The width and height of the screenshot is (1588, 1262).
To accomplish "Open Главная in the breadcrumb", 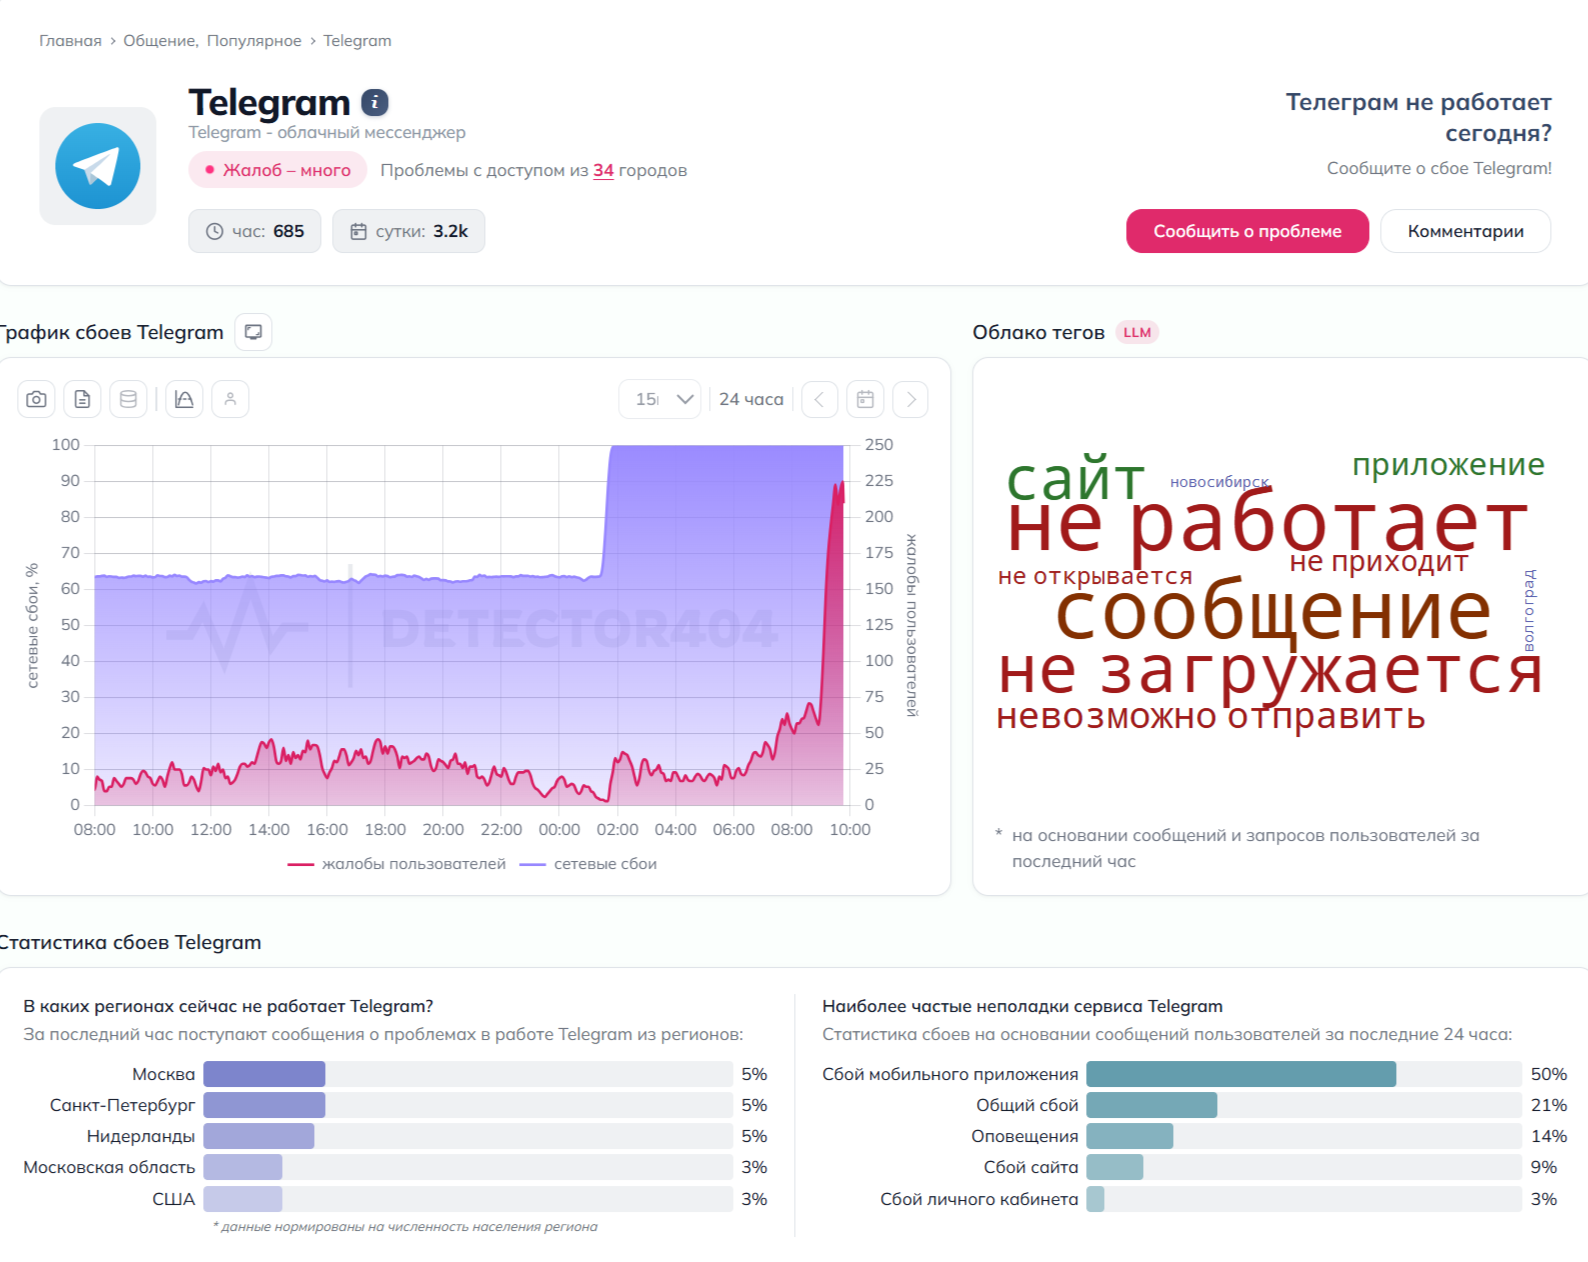I will (x=70, y=41).
